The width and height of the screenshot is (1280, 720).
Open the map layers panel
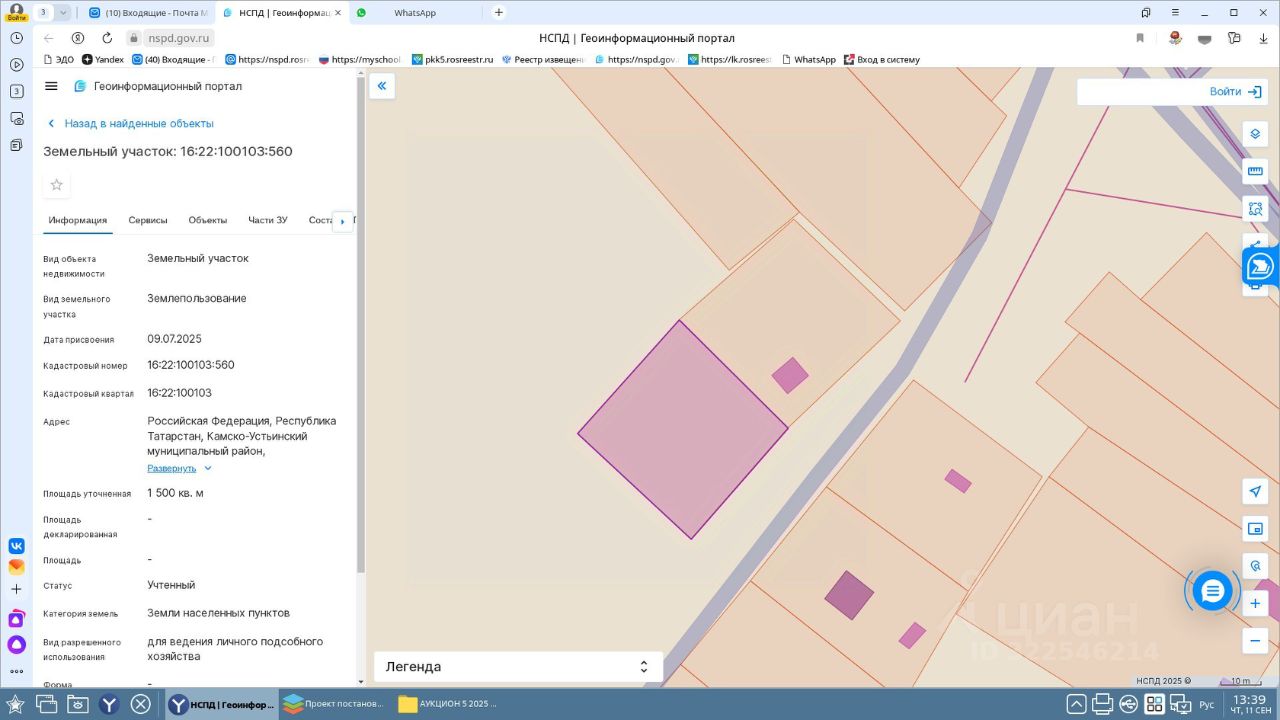tap(1255, 134)
